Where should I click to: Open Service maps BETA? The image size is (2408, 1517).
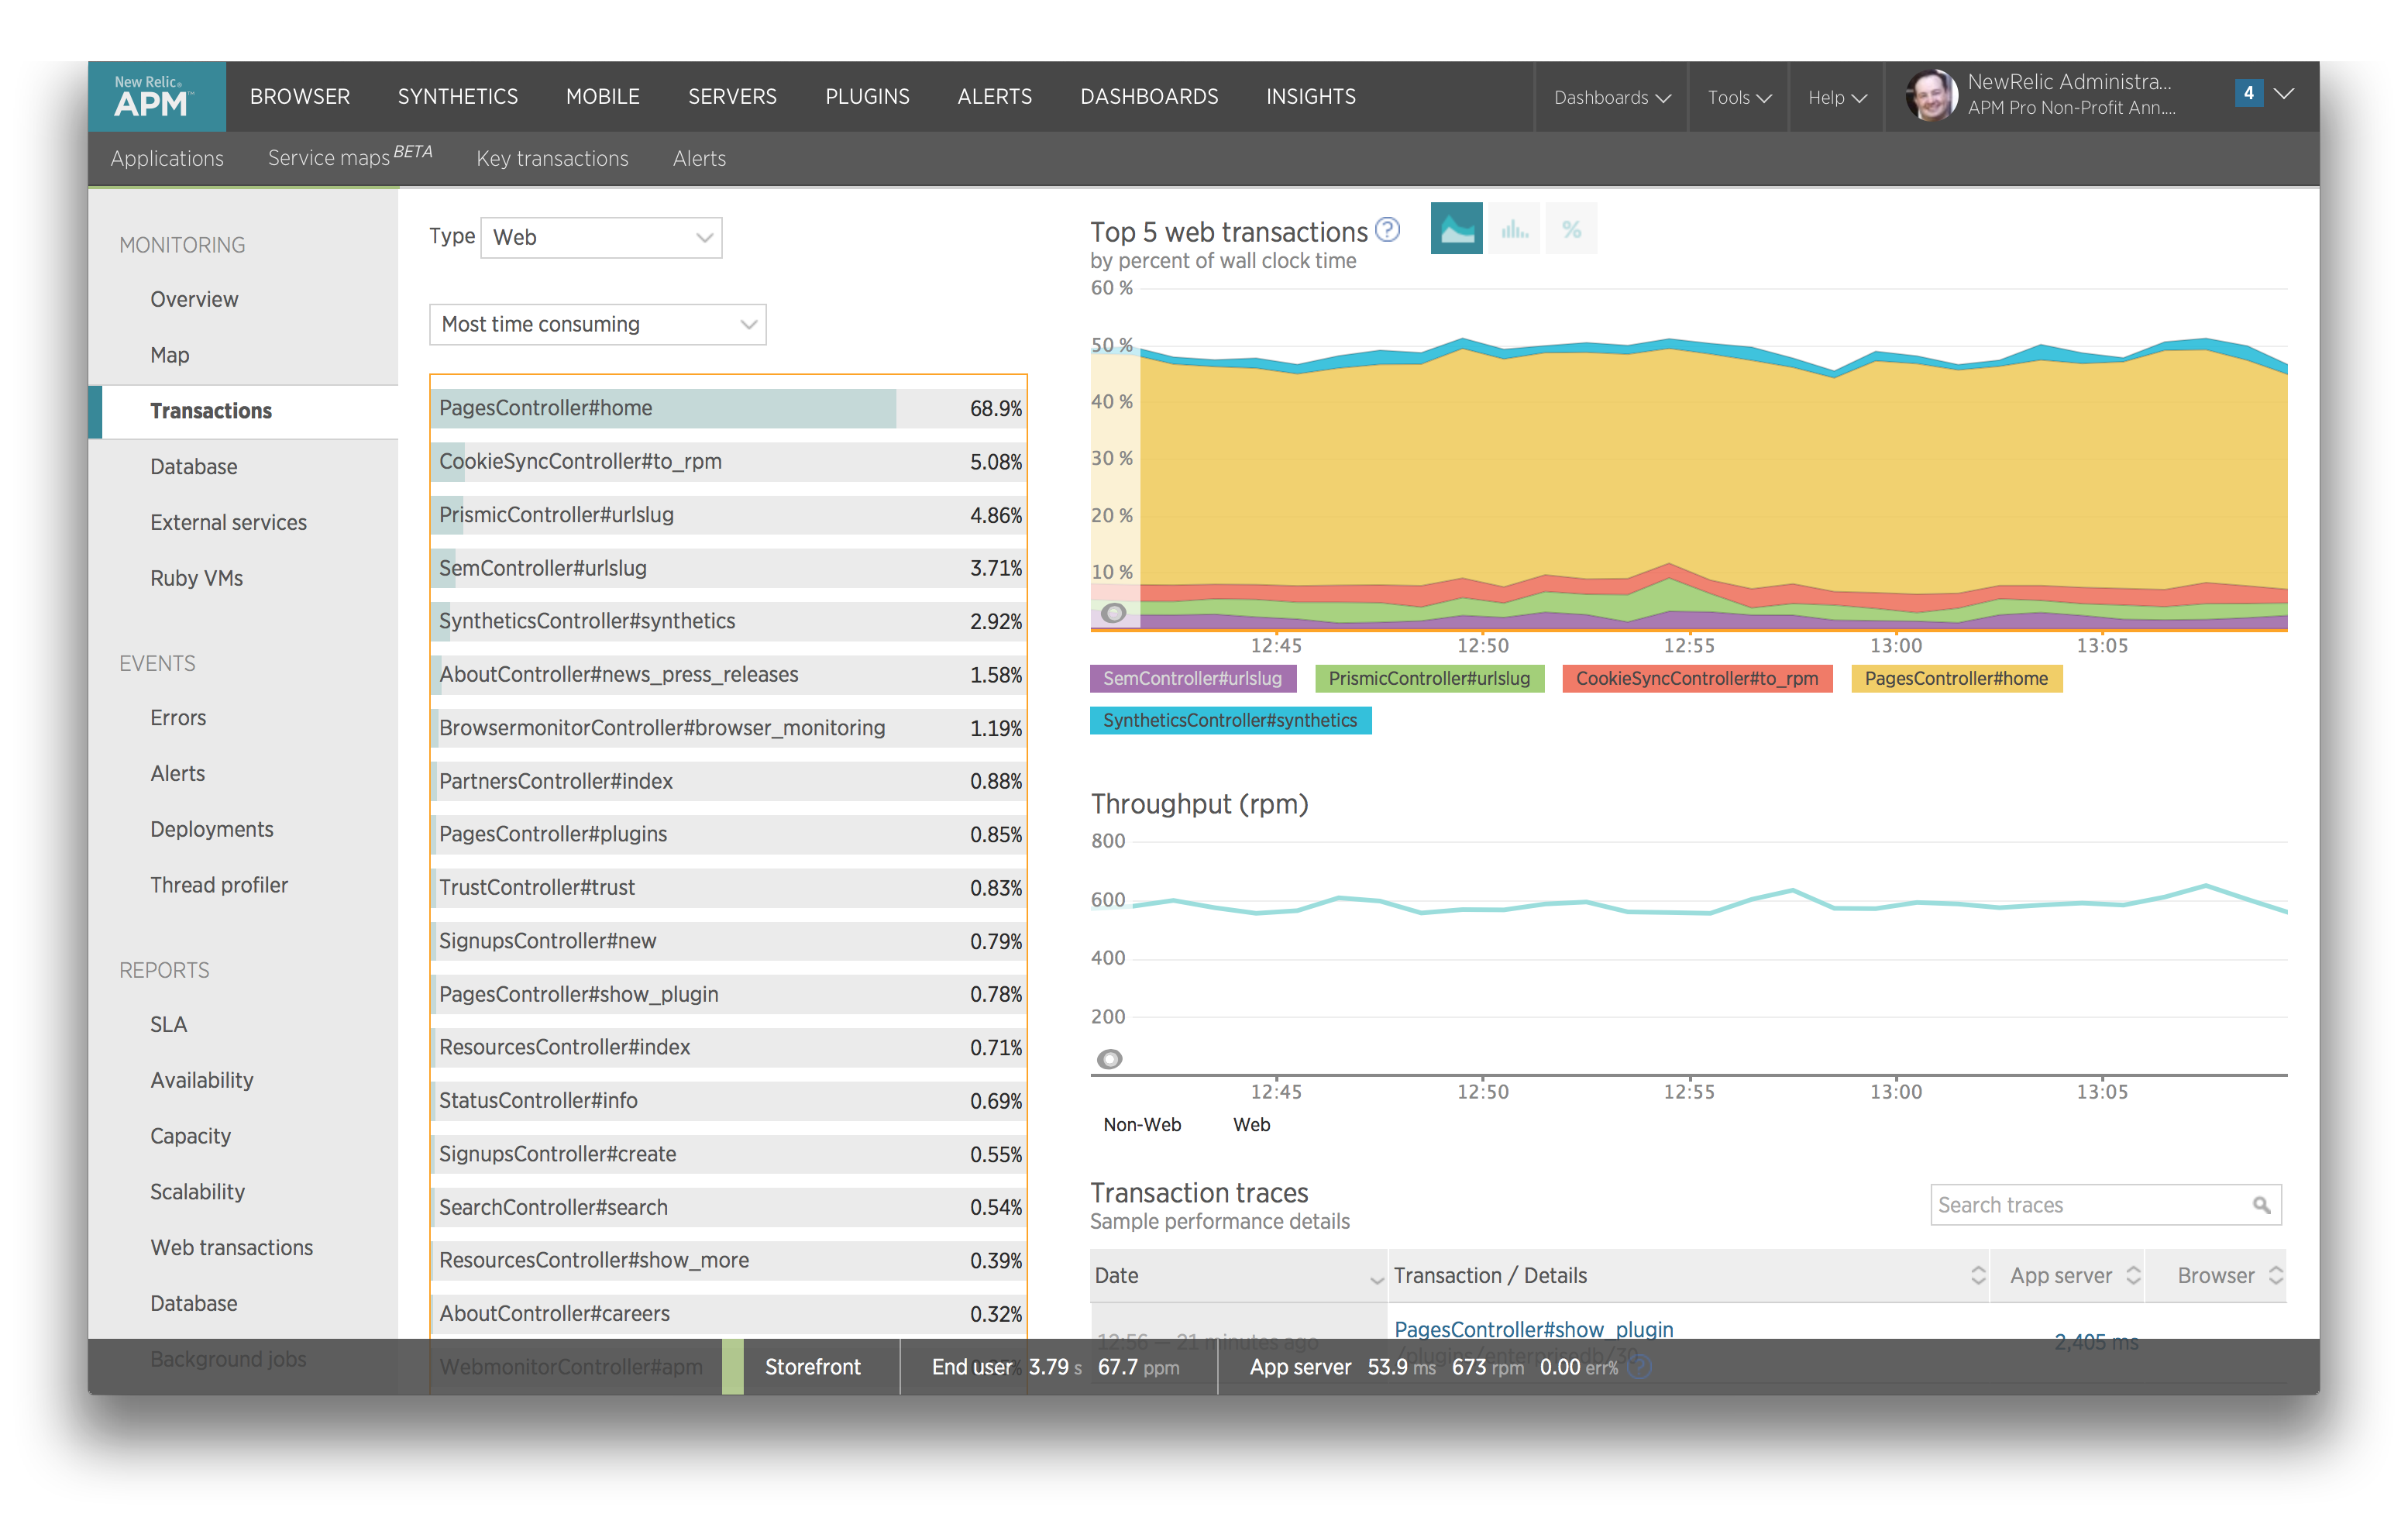coord(350,156)
